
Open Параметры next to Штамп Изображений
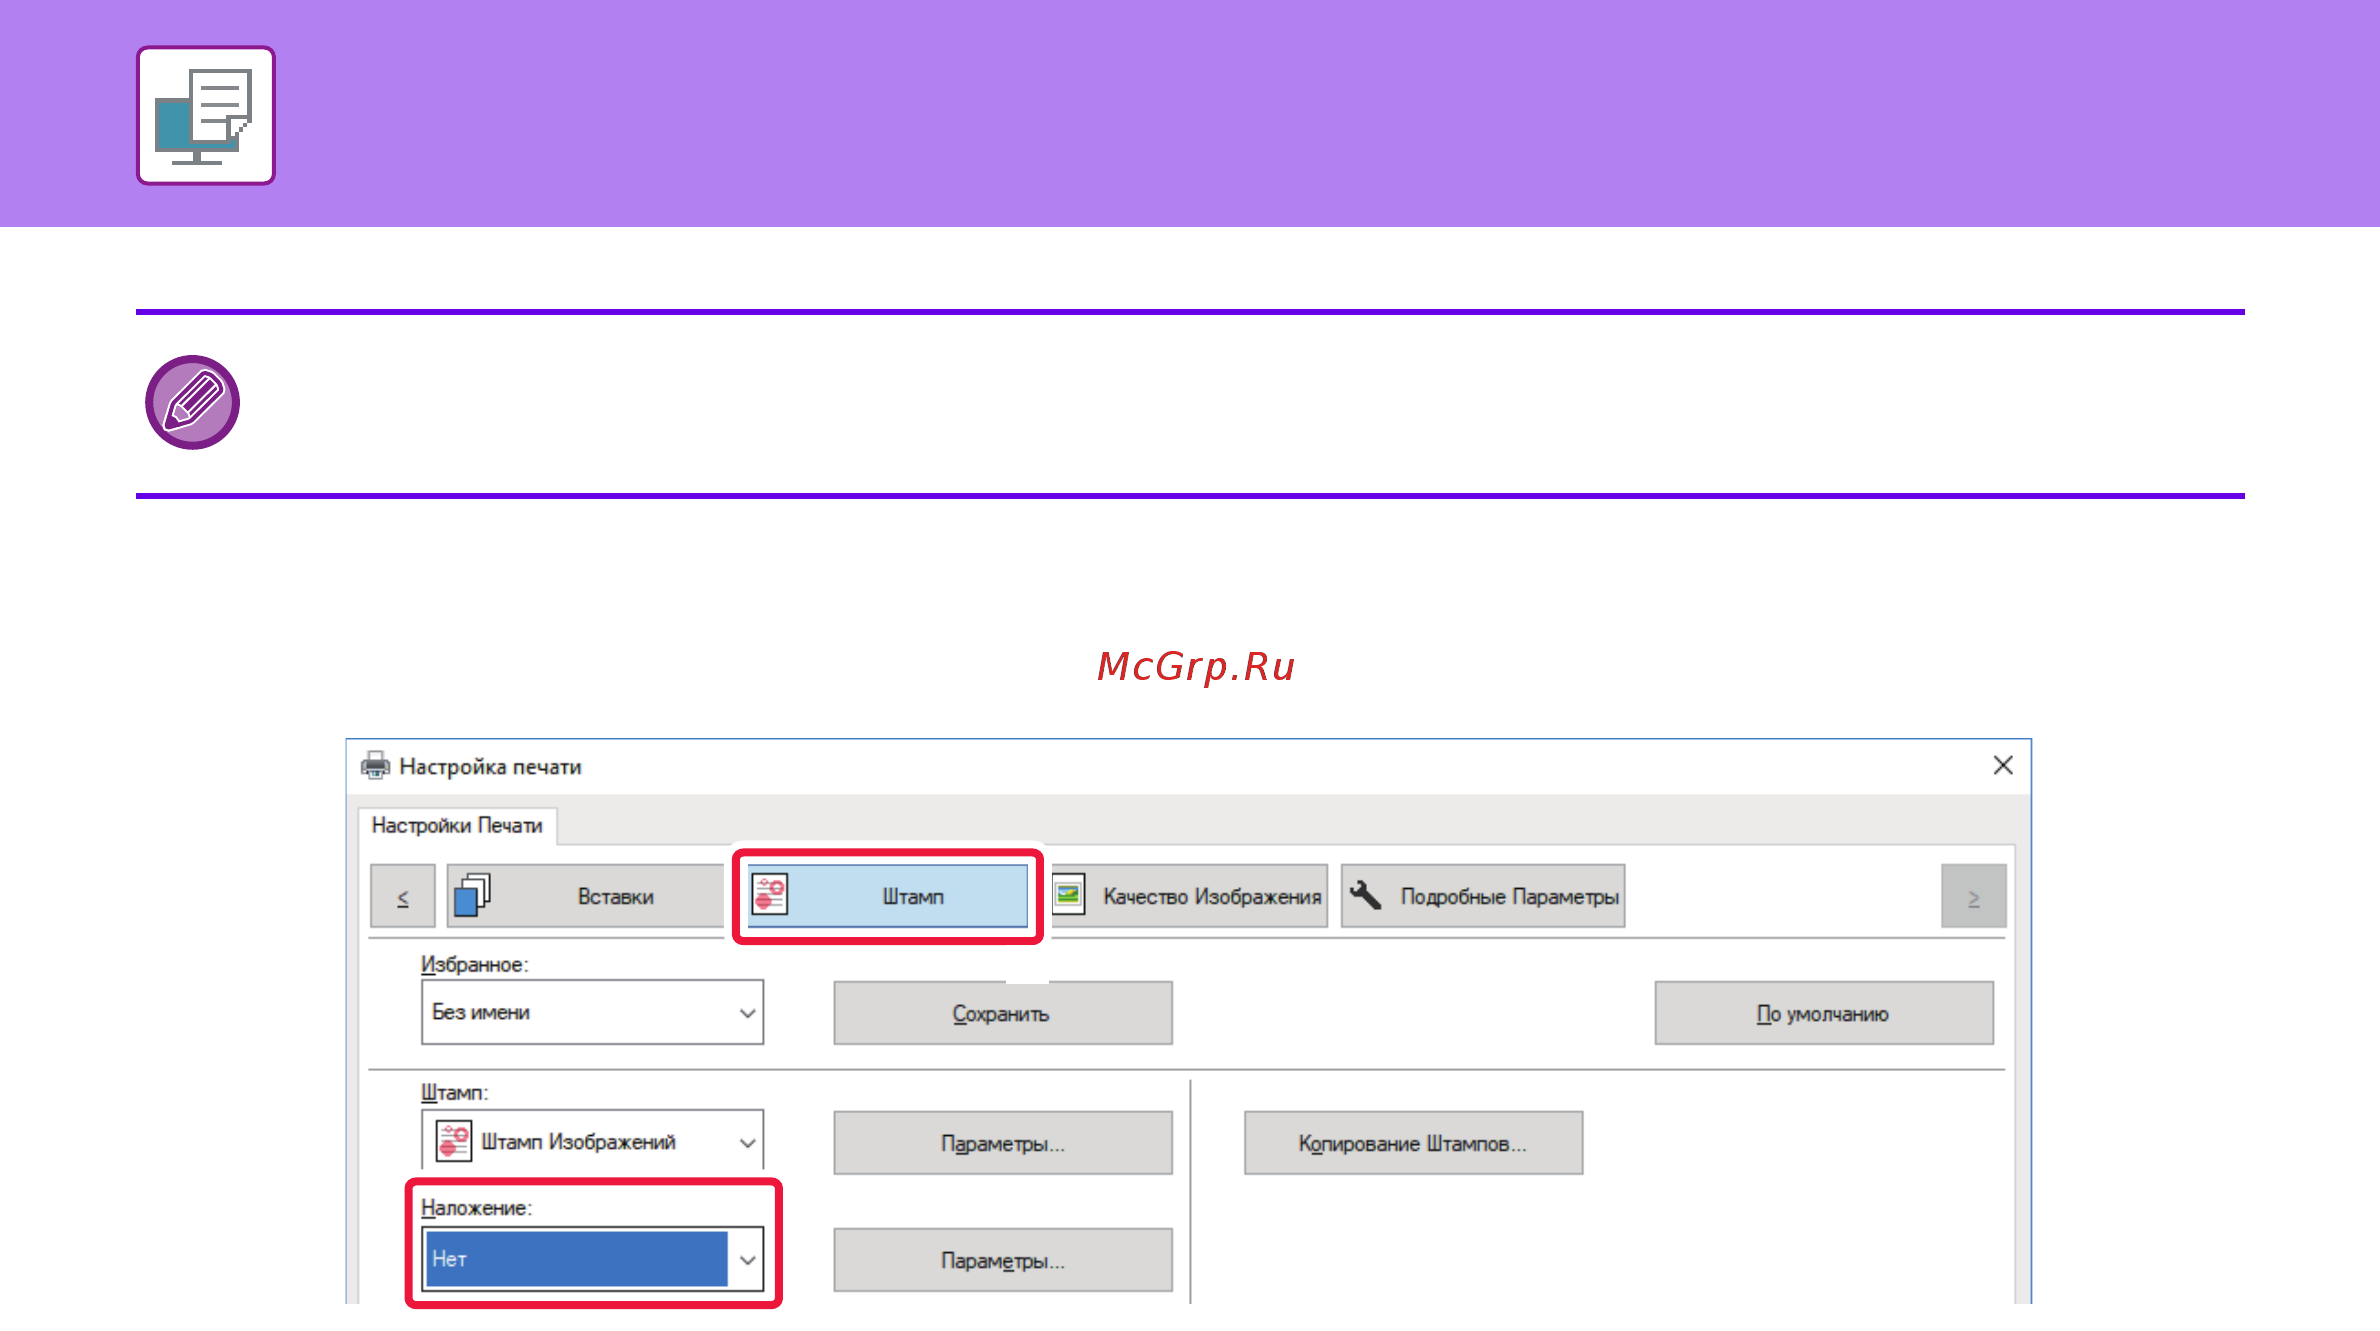(x=1003, y=1143)
